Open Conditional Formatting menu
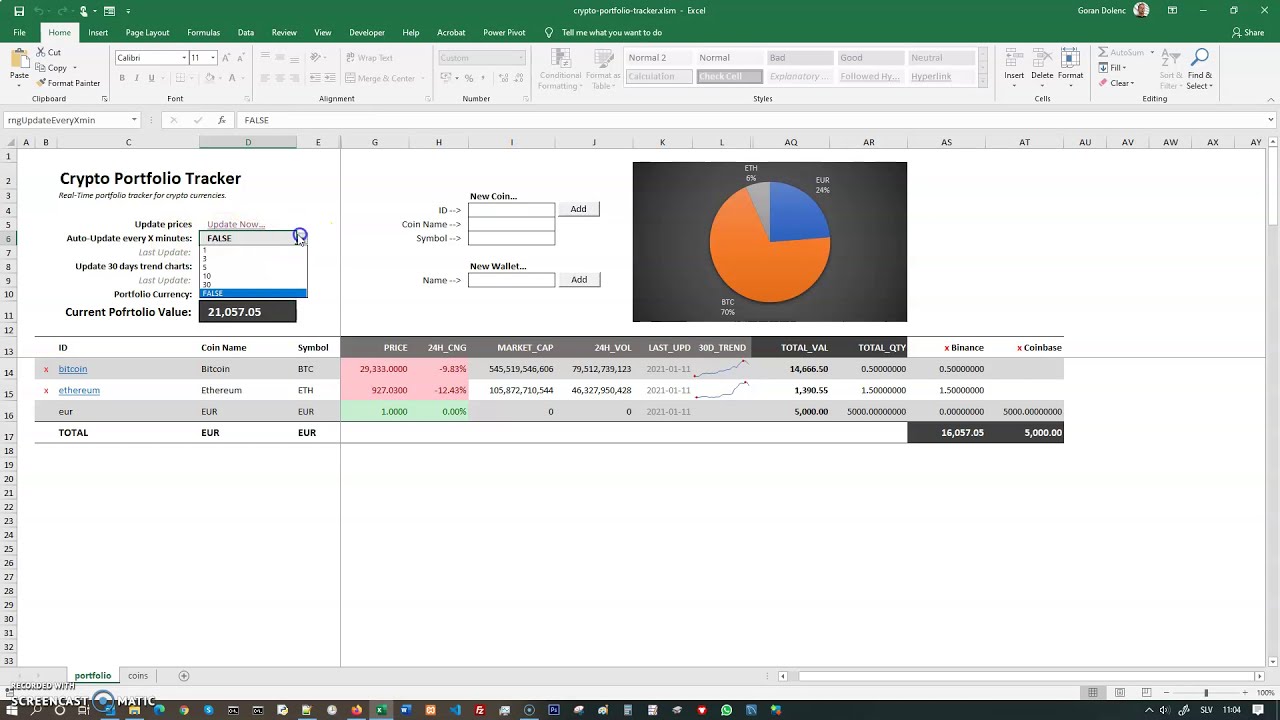Image resolution: width=1280 pixels, height=720 pixels. click(560, 68)
